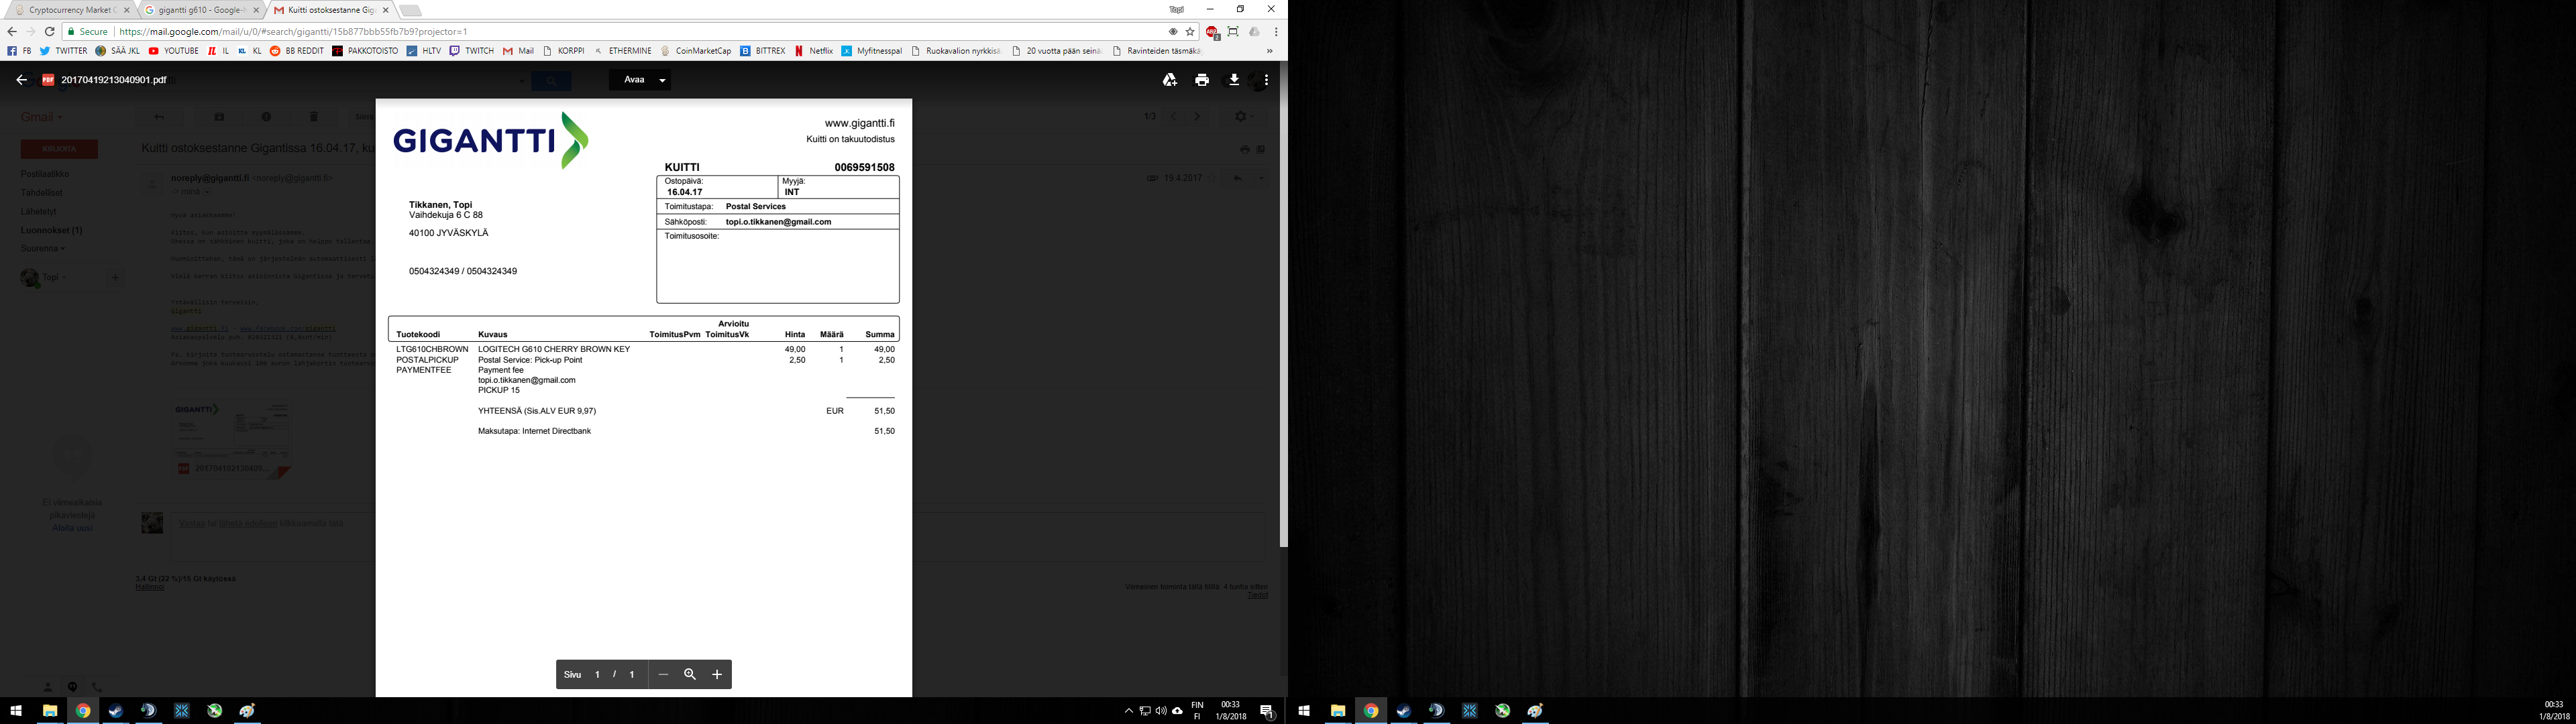Bookmark this page with the star
Viewport: 2576px width, 724px height.
click(1190, 32)
